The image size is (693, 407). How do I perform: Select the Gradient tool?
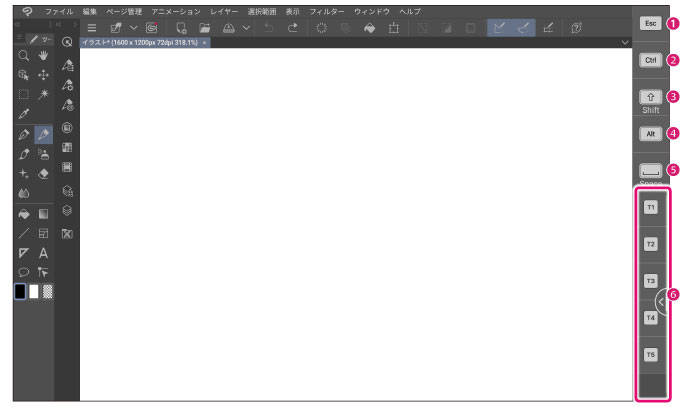[x=43, y=214]
